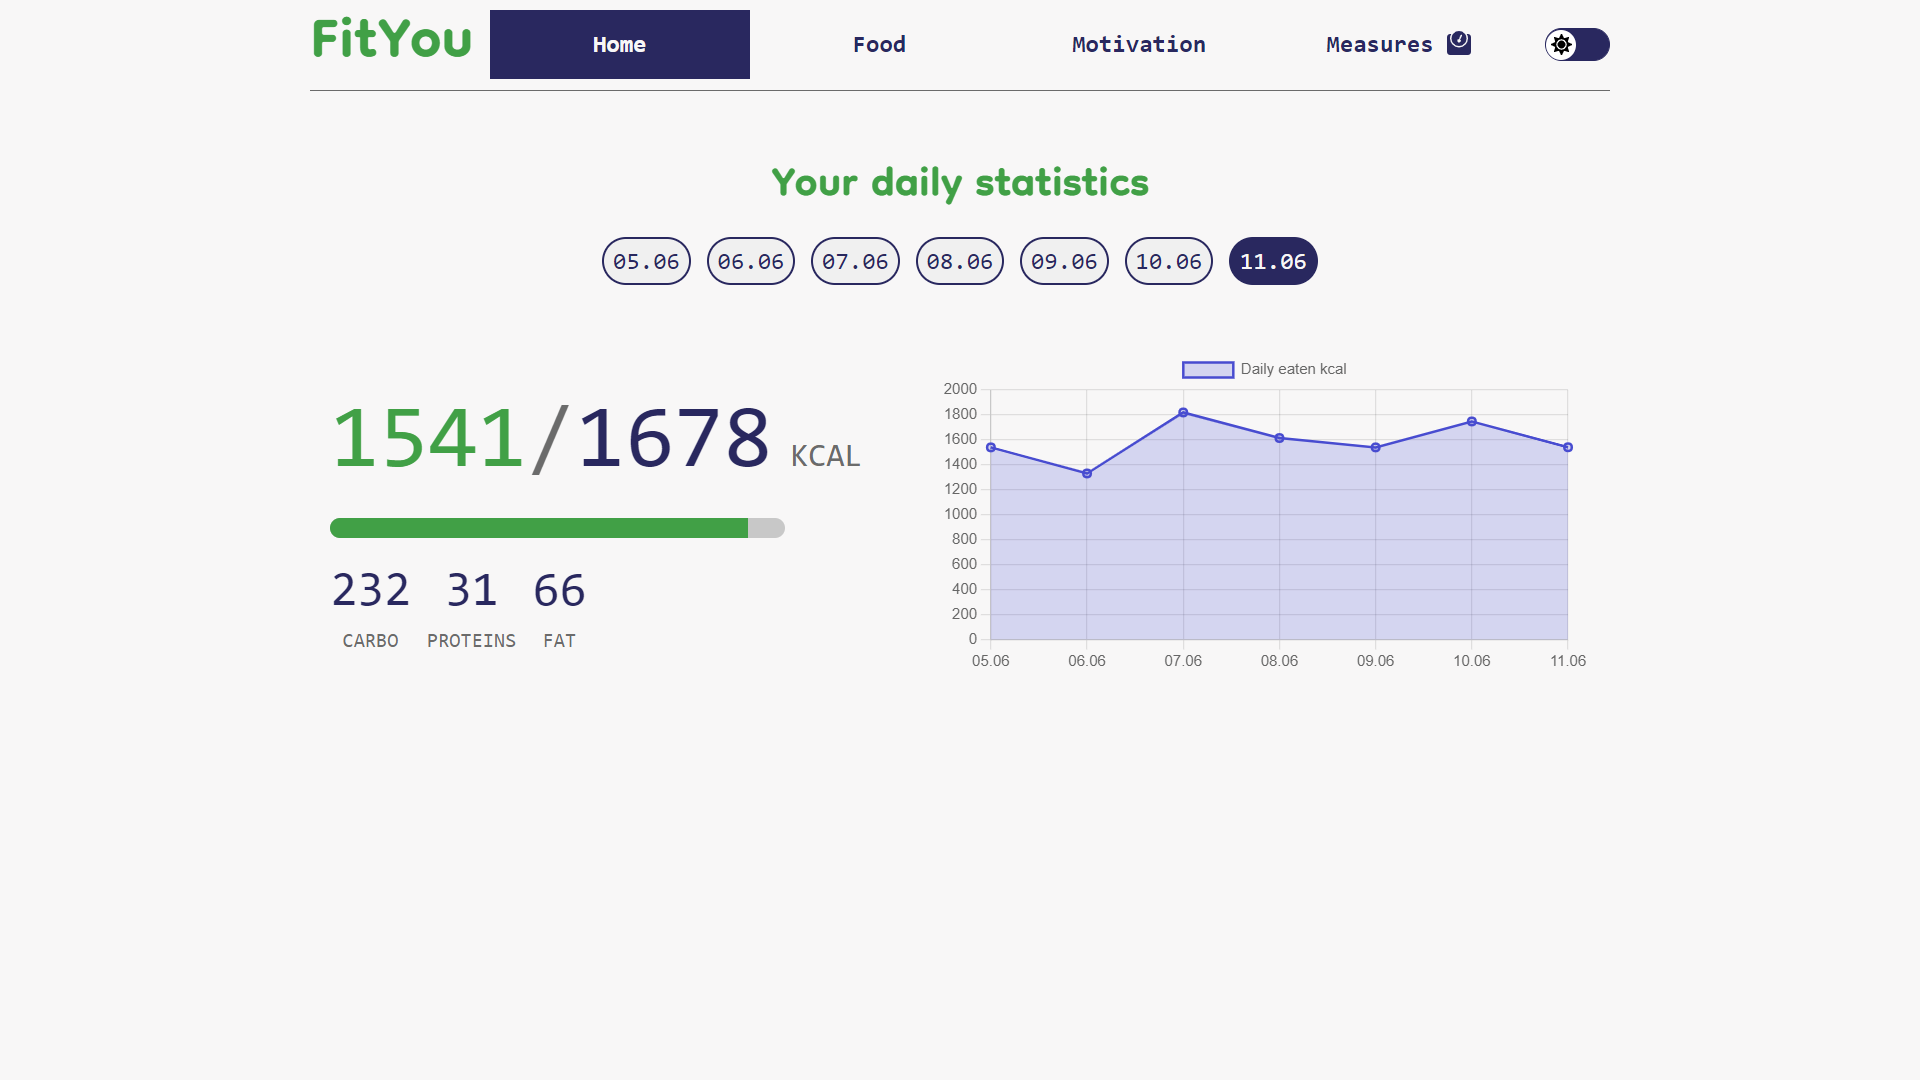
Task: Pick the 09.06 date pill
Action: coord(1064,261)
